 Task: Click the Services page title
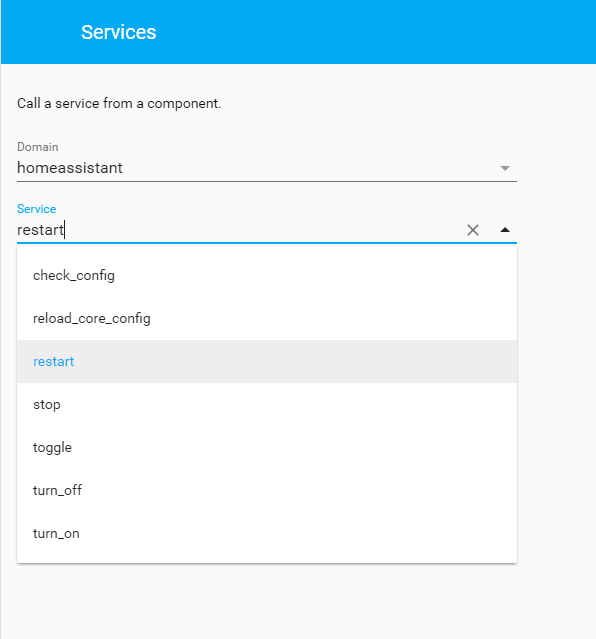coord(119,32)
